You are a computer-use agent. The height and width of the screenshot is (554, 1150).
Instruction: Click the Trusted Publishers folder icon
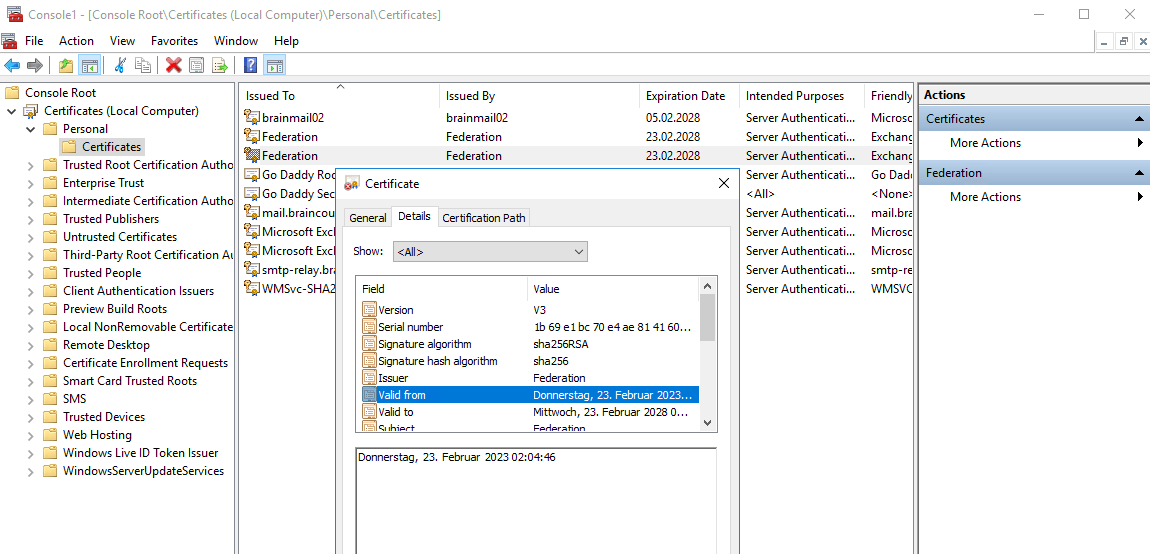[50, 219]
